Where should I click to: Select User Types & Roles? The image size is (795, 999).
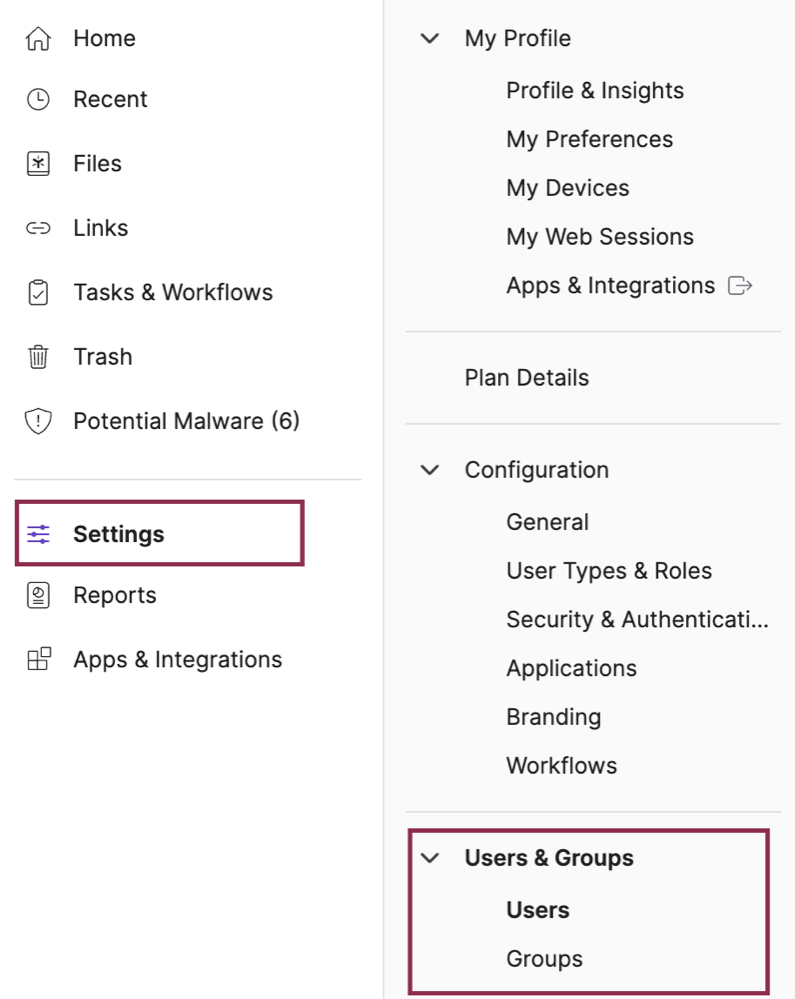[609, 571]
